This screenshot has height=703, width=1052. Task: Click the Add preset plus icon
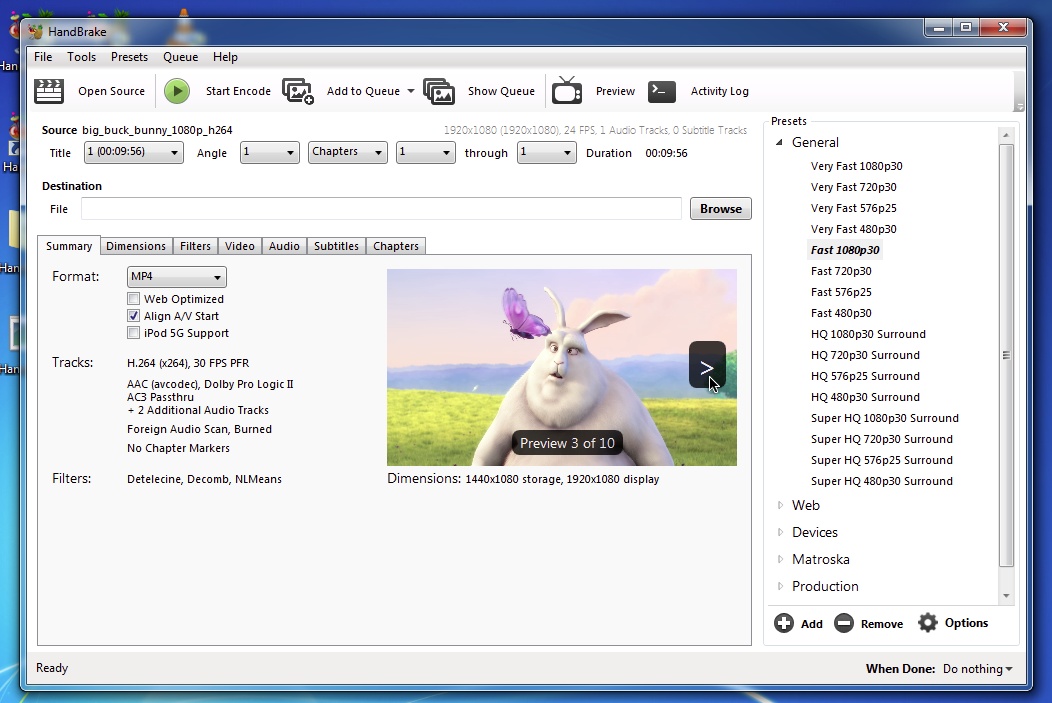784,623
